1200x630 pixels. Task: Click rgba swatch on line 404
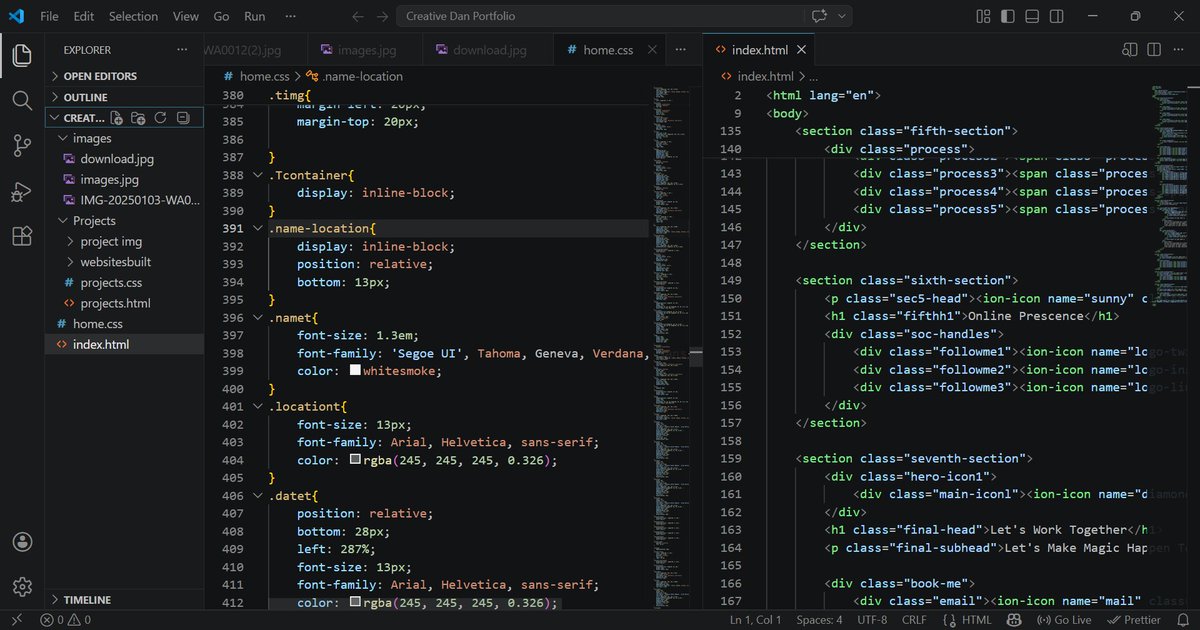coord(355,460)
